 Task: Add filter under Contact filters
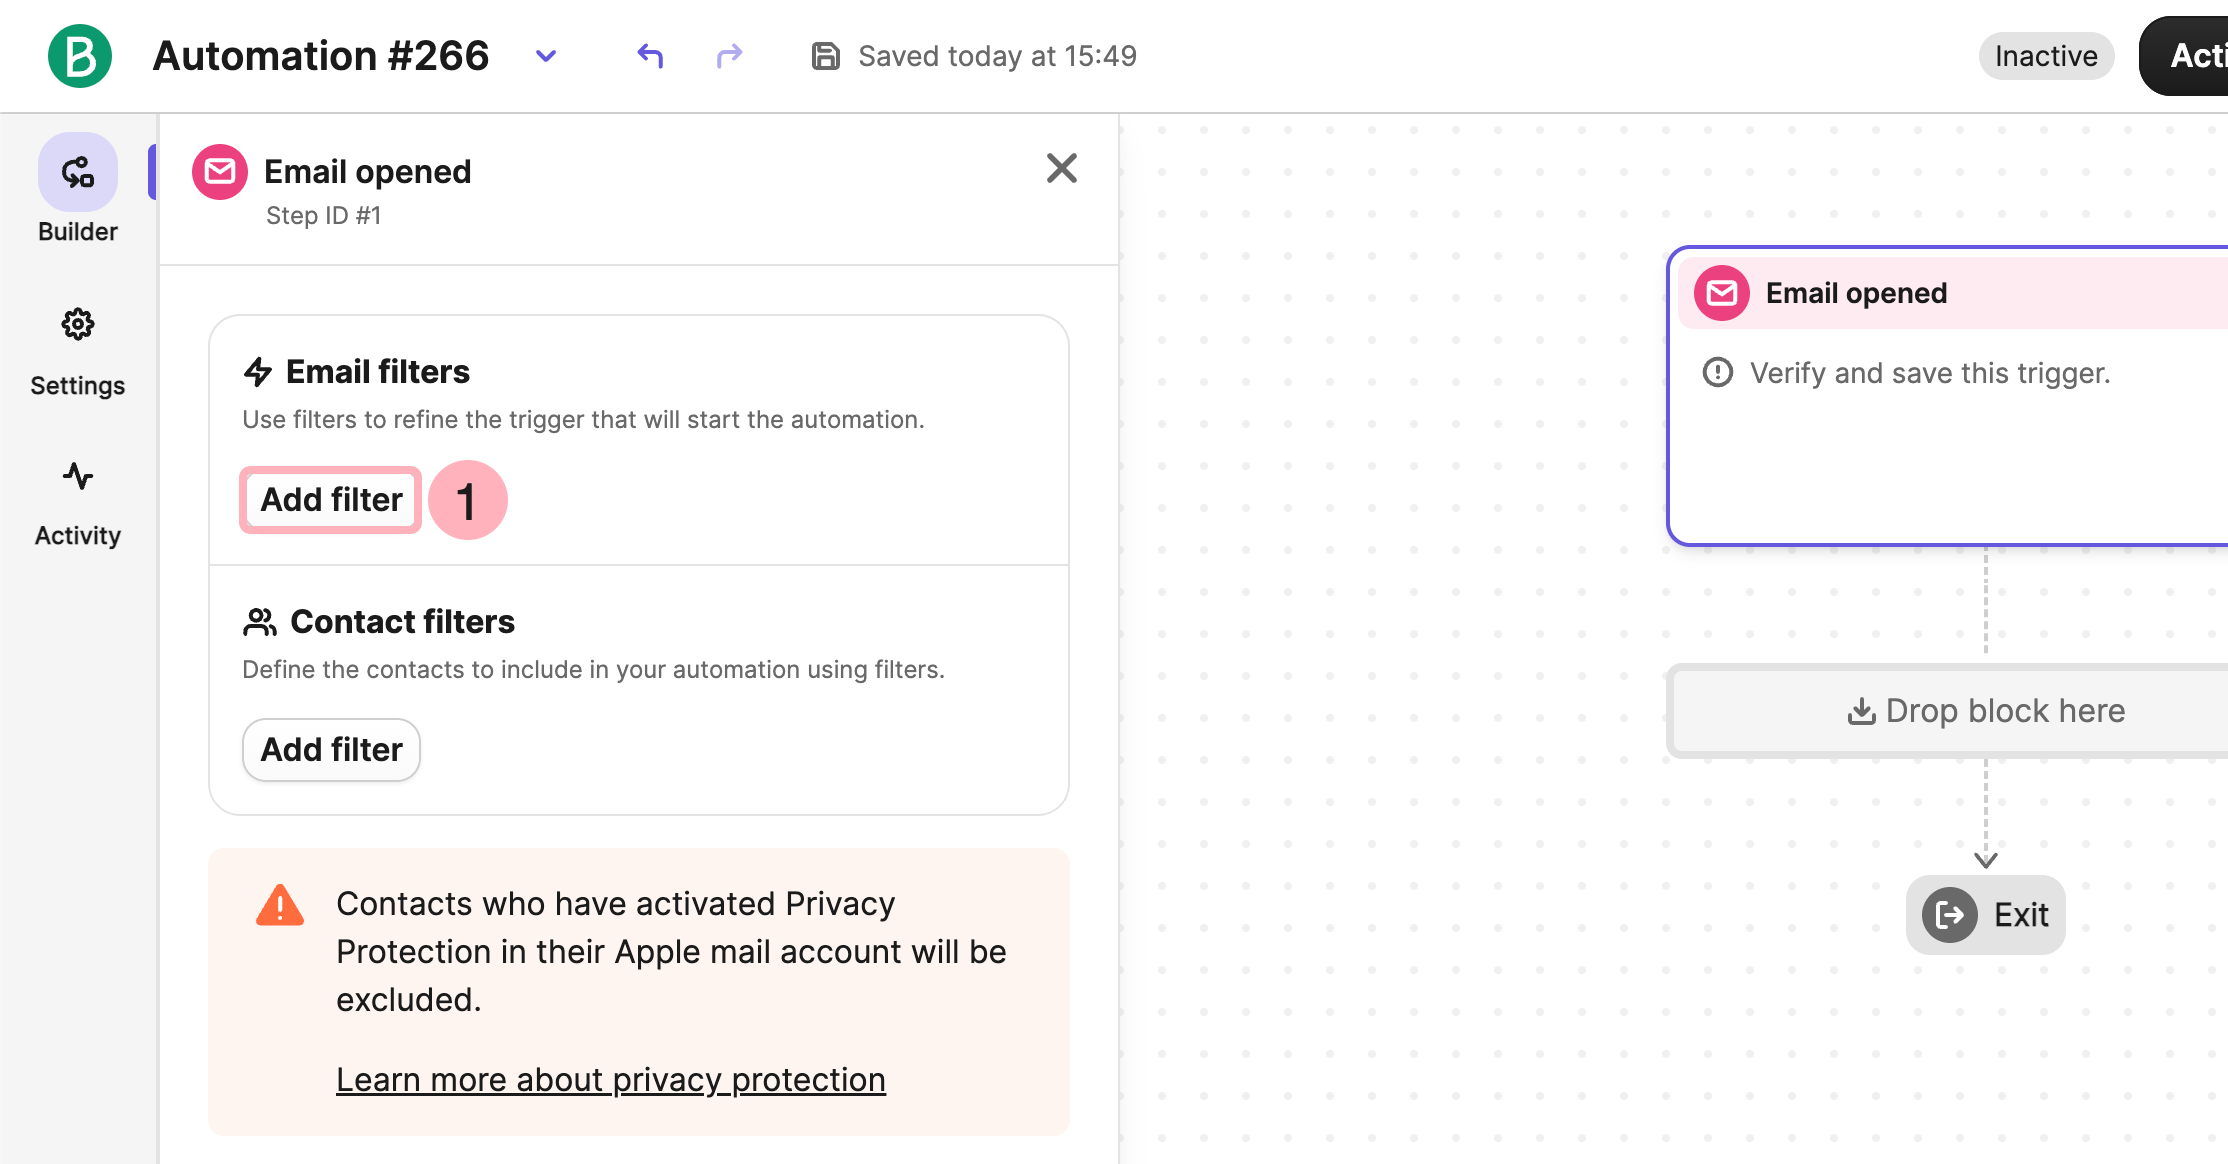331,750
